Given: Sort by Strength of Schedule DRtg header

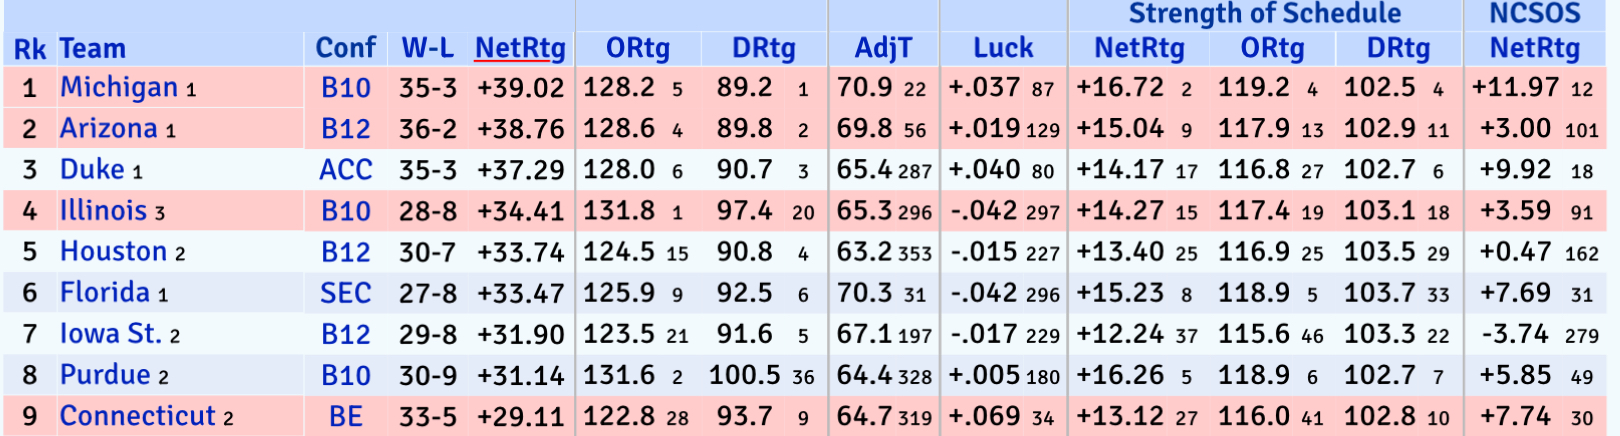Looking at the screenshot, I should [1398, 48].
